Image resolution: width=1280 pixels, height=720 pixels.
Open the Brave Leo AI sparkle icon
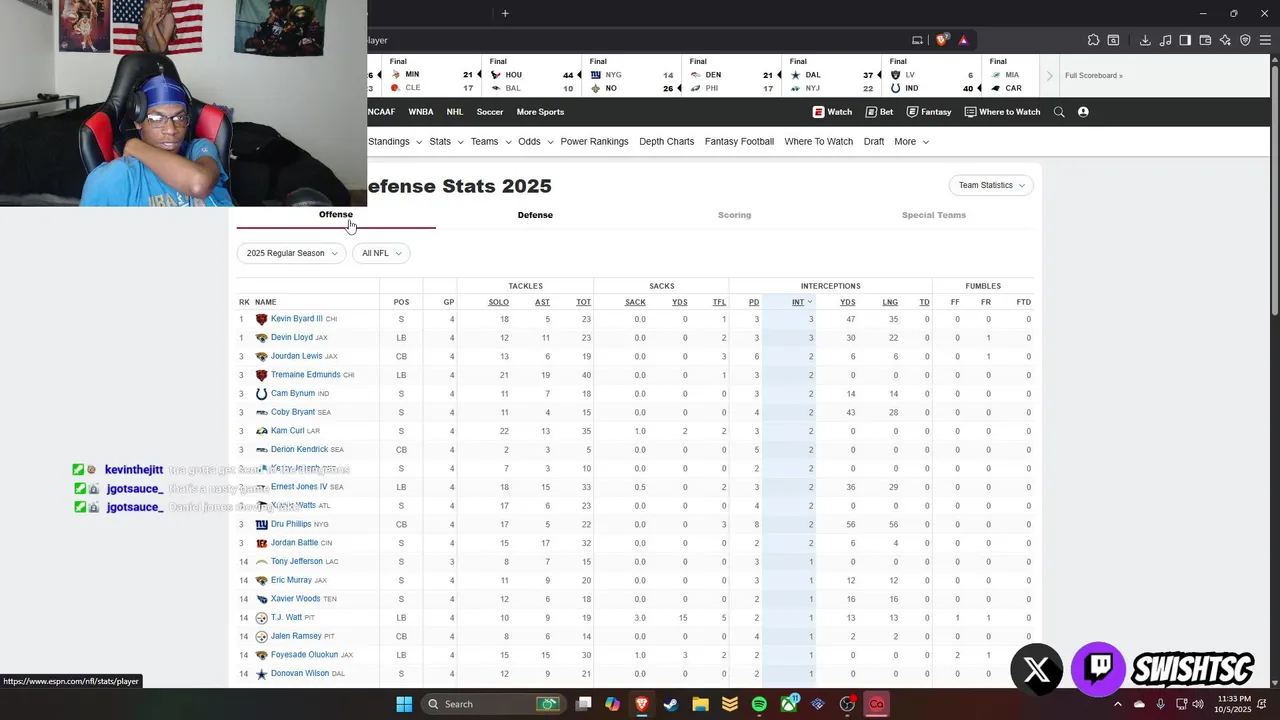1225,40
